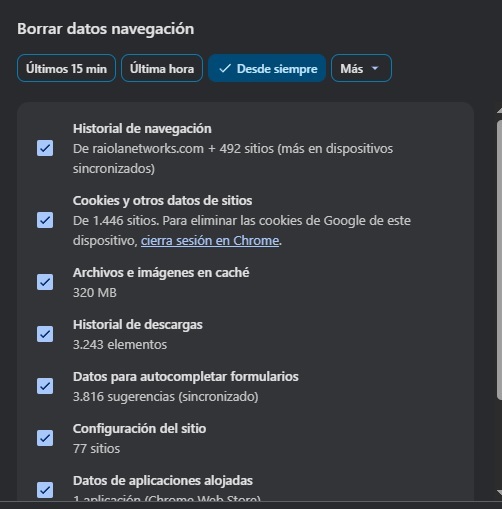Open the cierra sesión en Chrome link
The image size is (502, 509).
(210, 241)
